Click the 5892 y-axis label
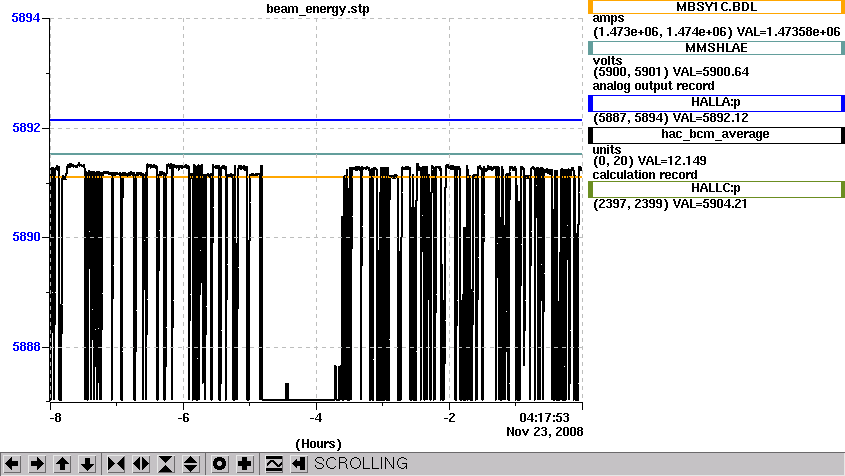845x476 pixels. 26,128
